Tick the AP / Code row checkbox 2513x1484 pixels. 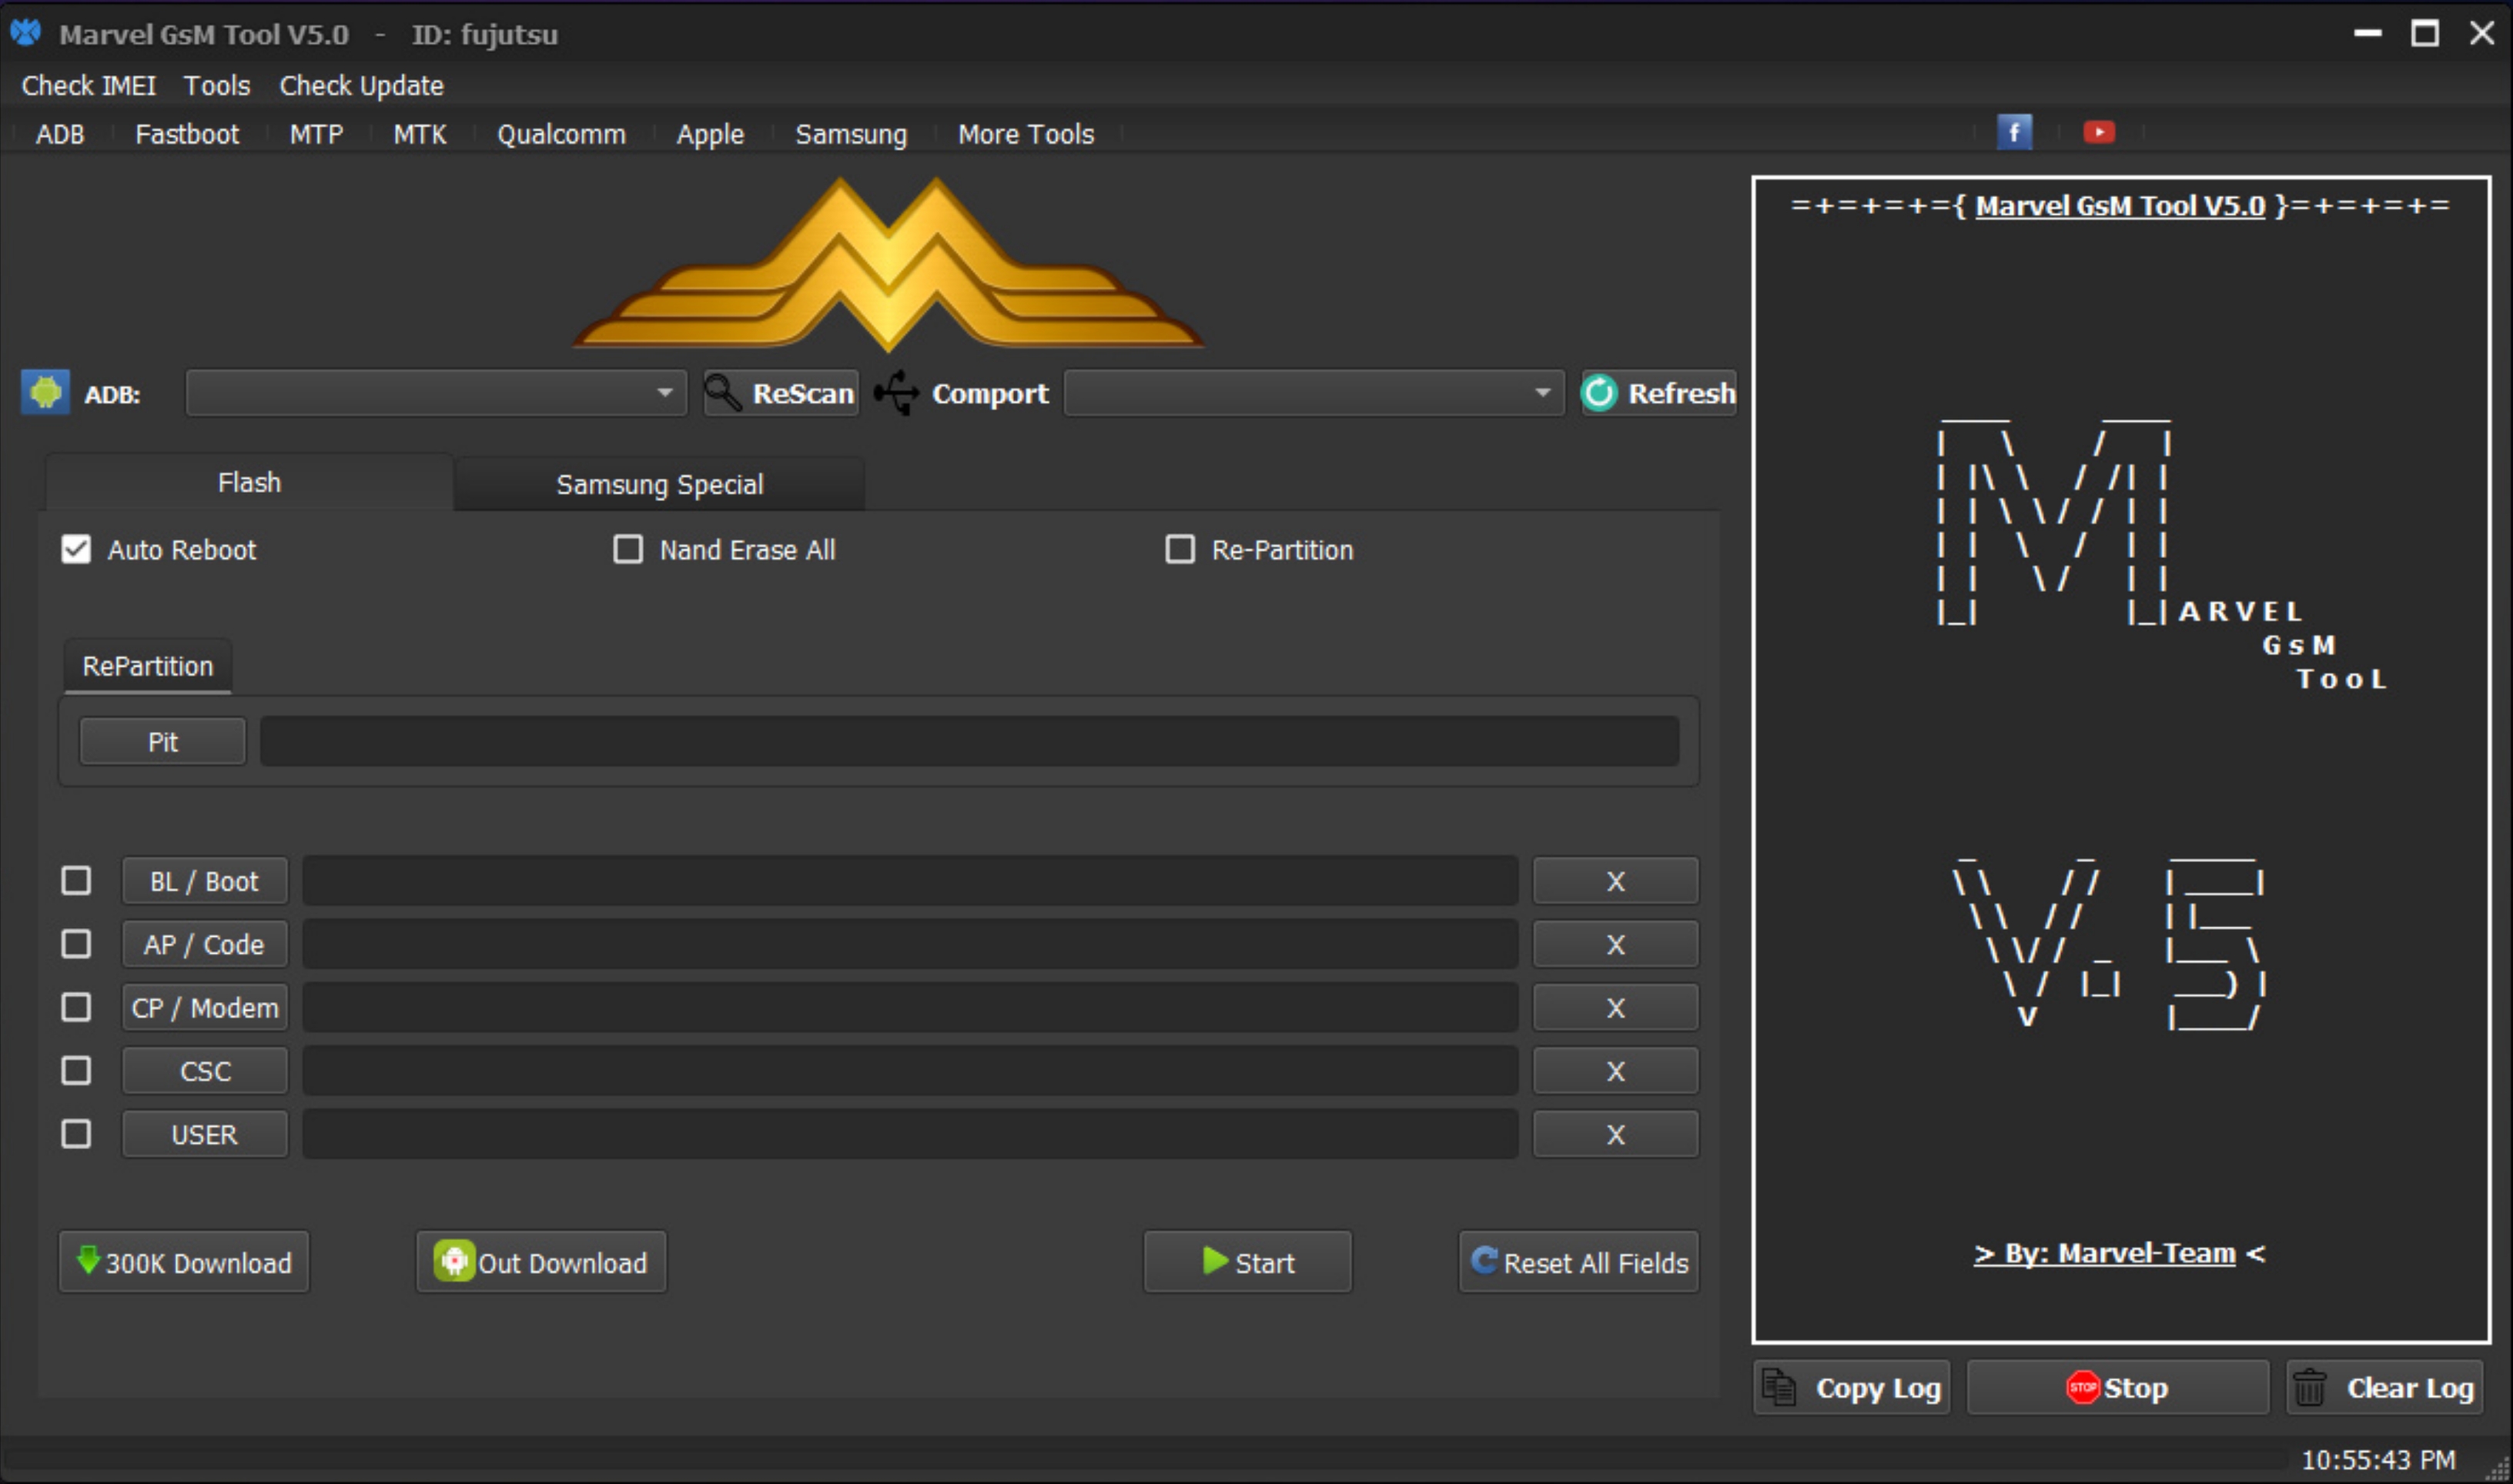click(76, 944)
